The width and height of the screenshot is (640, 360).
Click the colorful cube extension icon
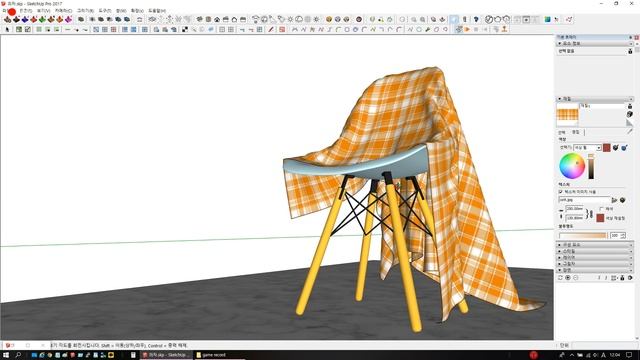(547, 19)
